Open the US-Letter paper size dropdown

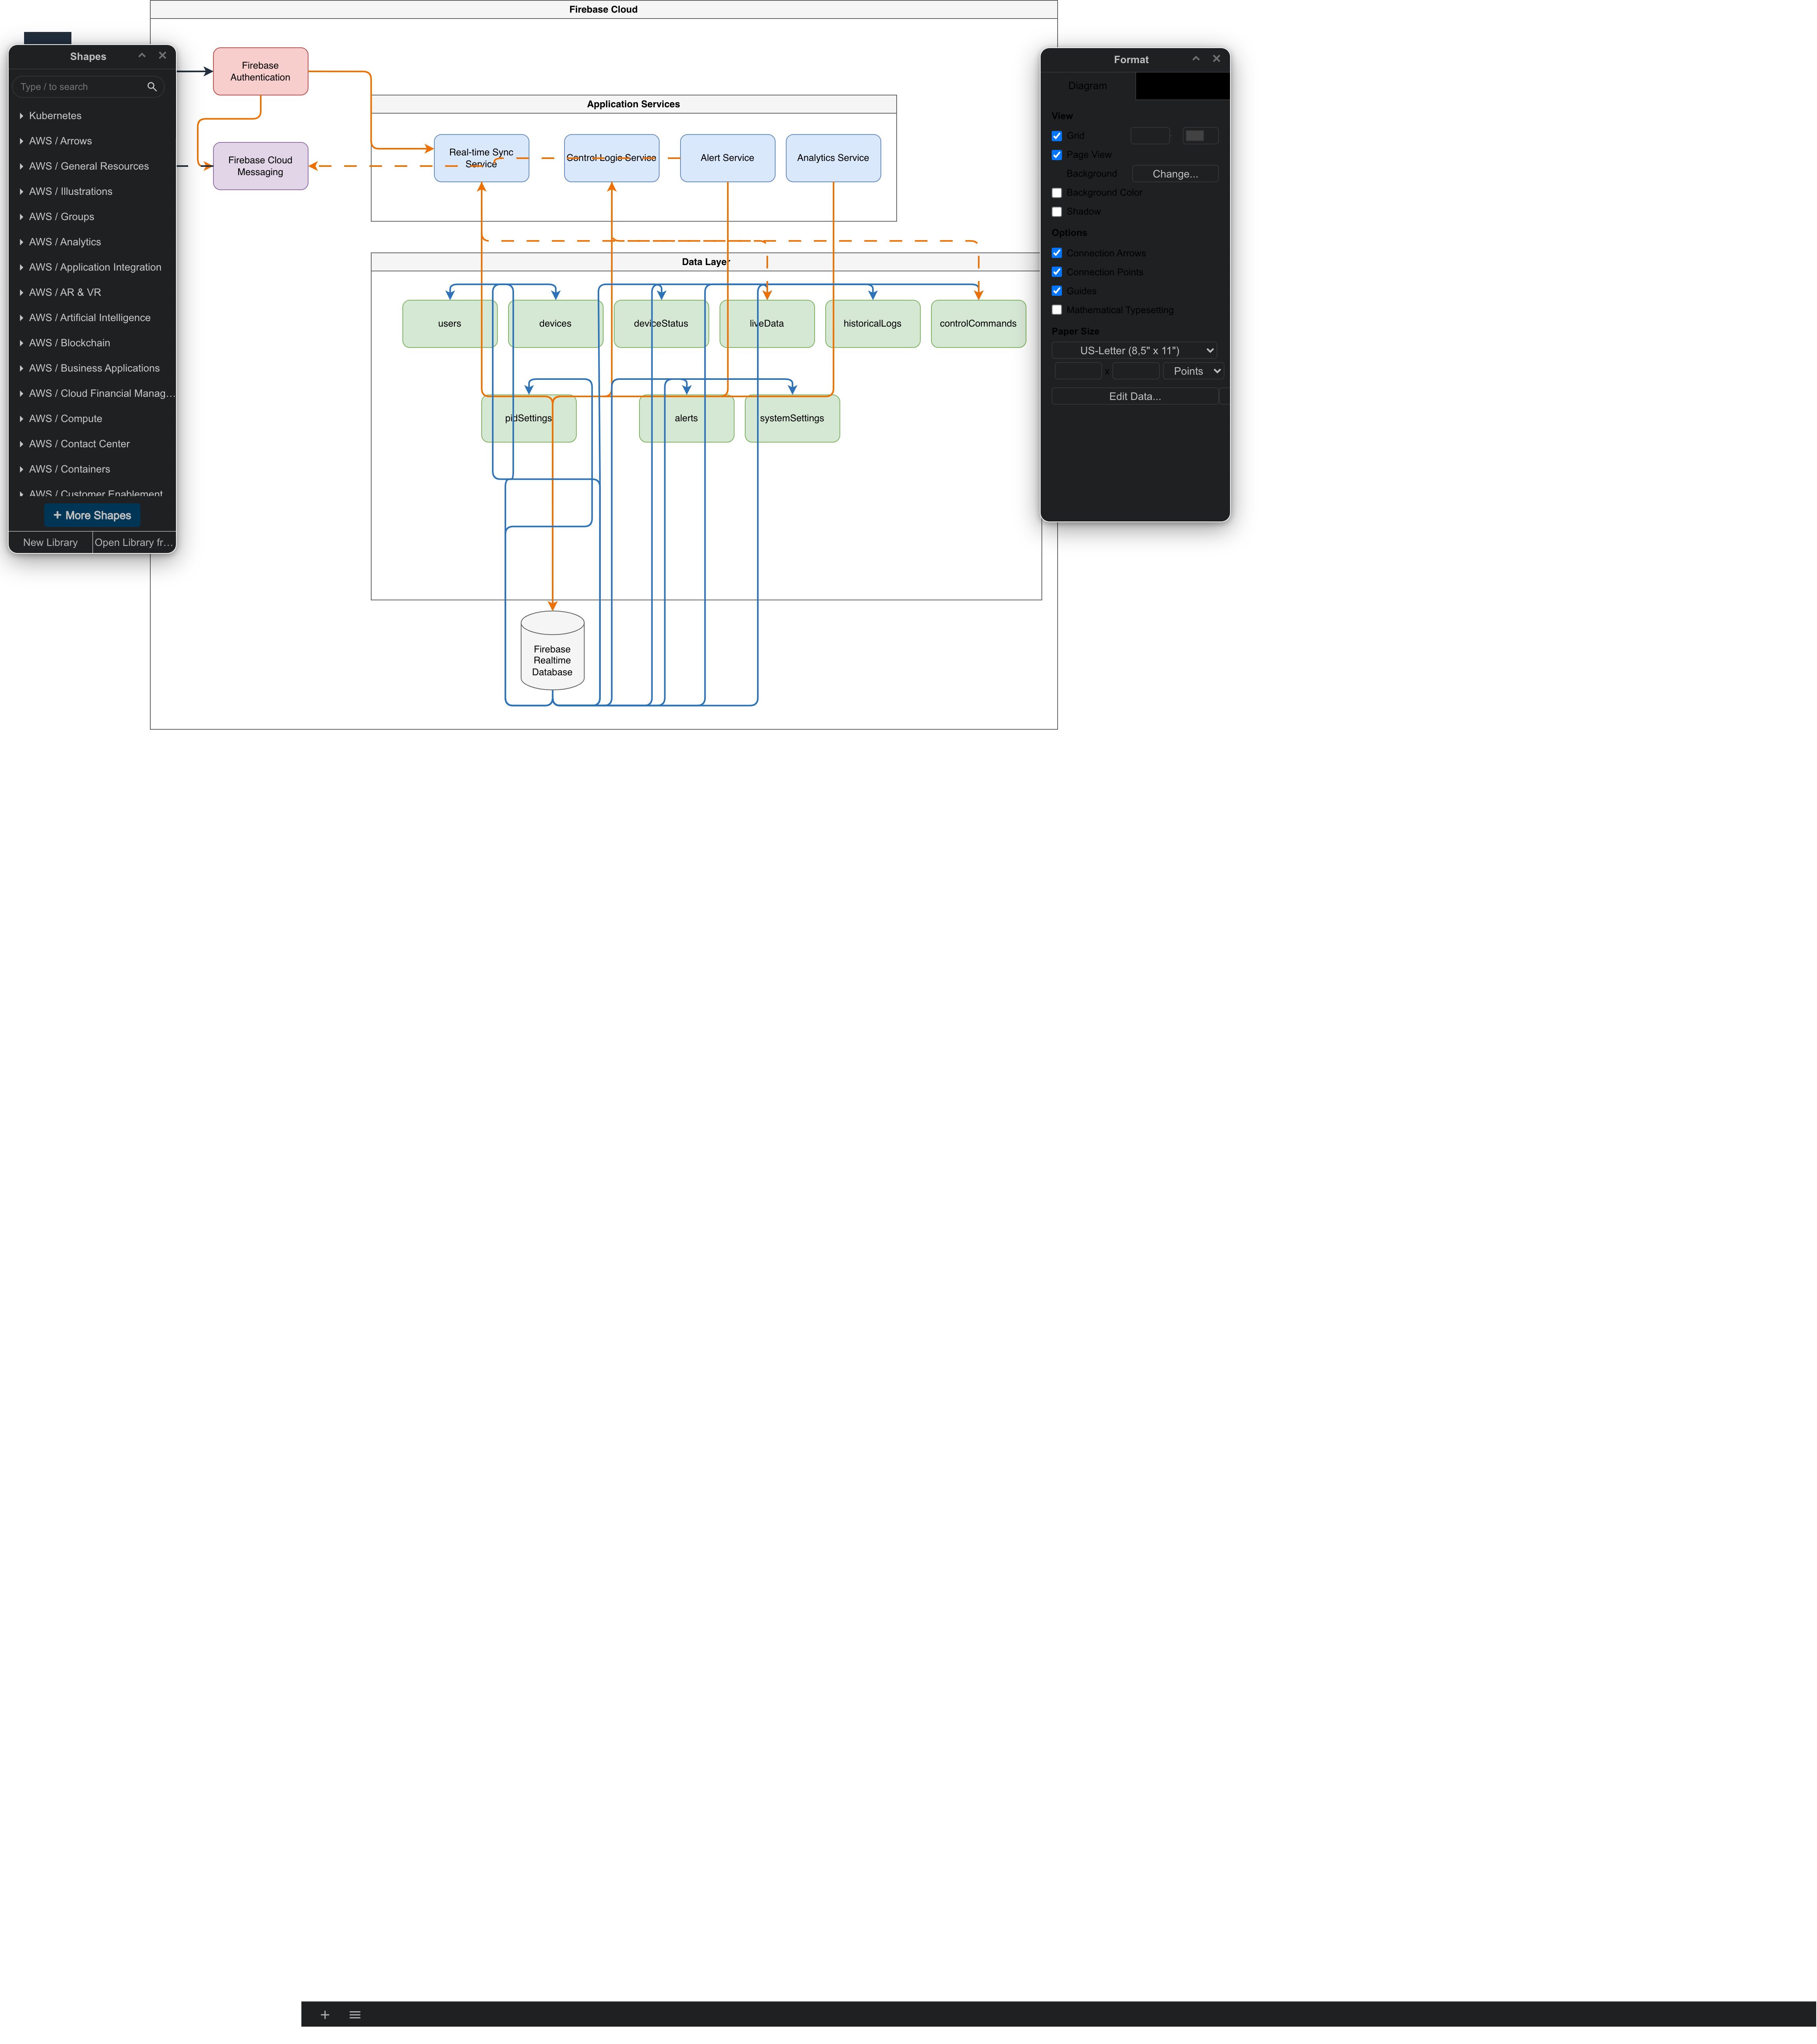(1135, 351)
